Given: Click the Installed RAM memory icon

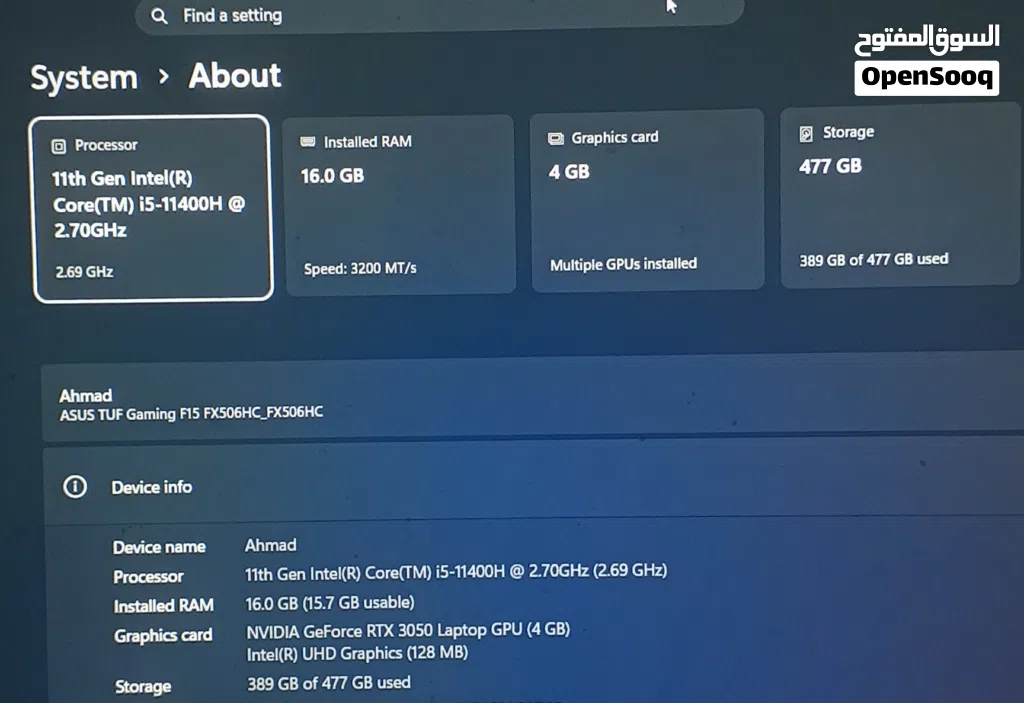Looking at the screenshot, I should [308, 142].
